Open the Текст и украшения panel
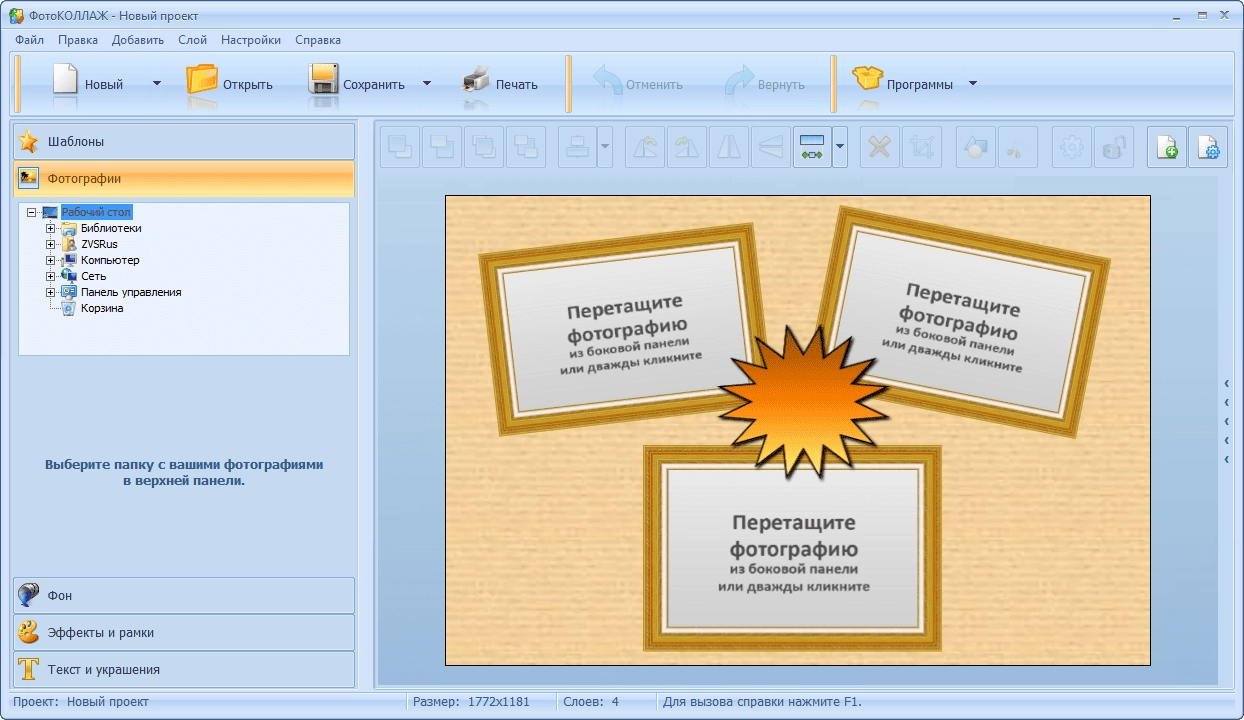 point(184,669)
